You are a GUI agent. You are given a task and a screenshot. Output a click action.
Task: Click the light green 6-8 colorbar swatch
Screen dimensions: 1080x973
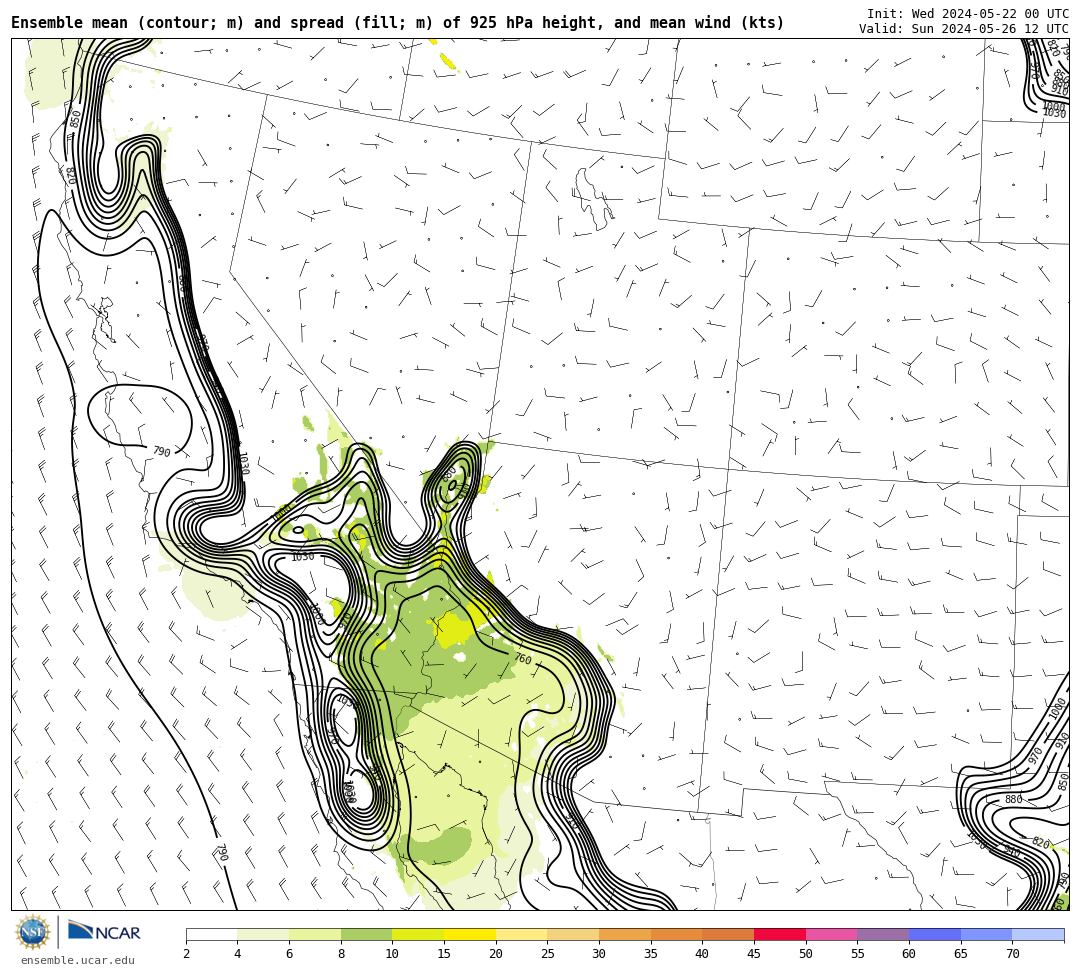point(315,934)
